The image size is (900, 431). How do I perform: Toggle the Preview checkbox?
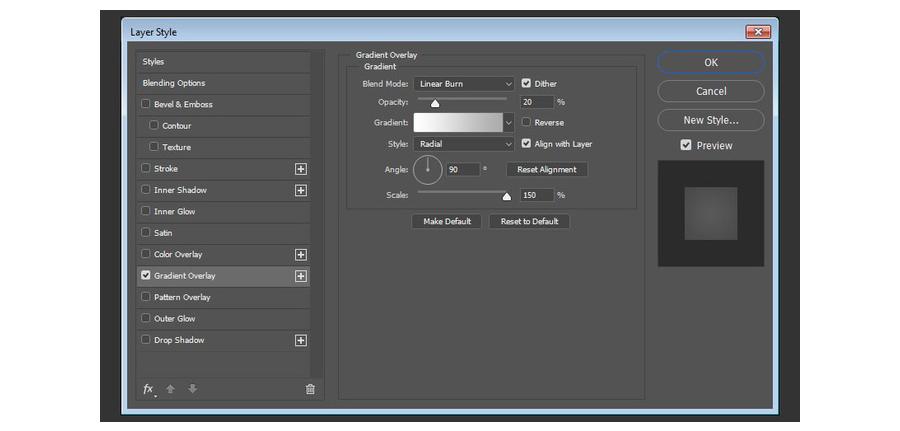coord(686,145)
